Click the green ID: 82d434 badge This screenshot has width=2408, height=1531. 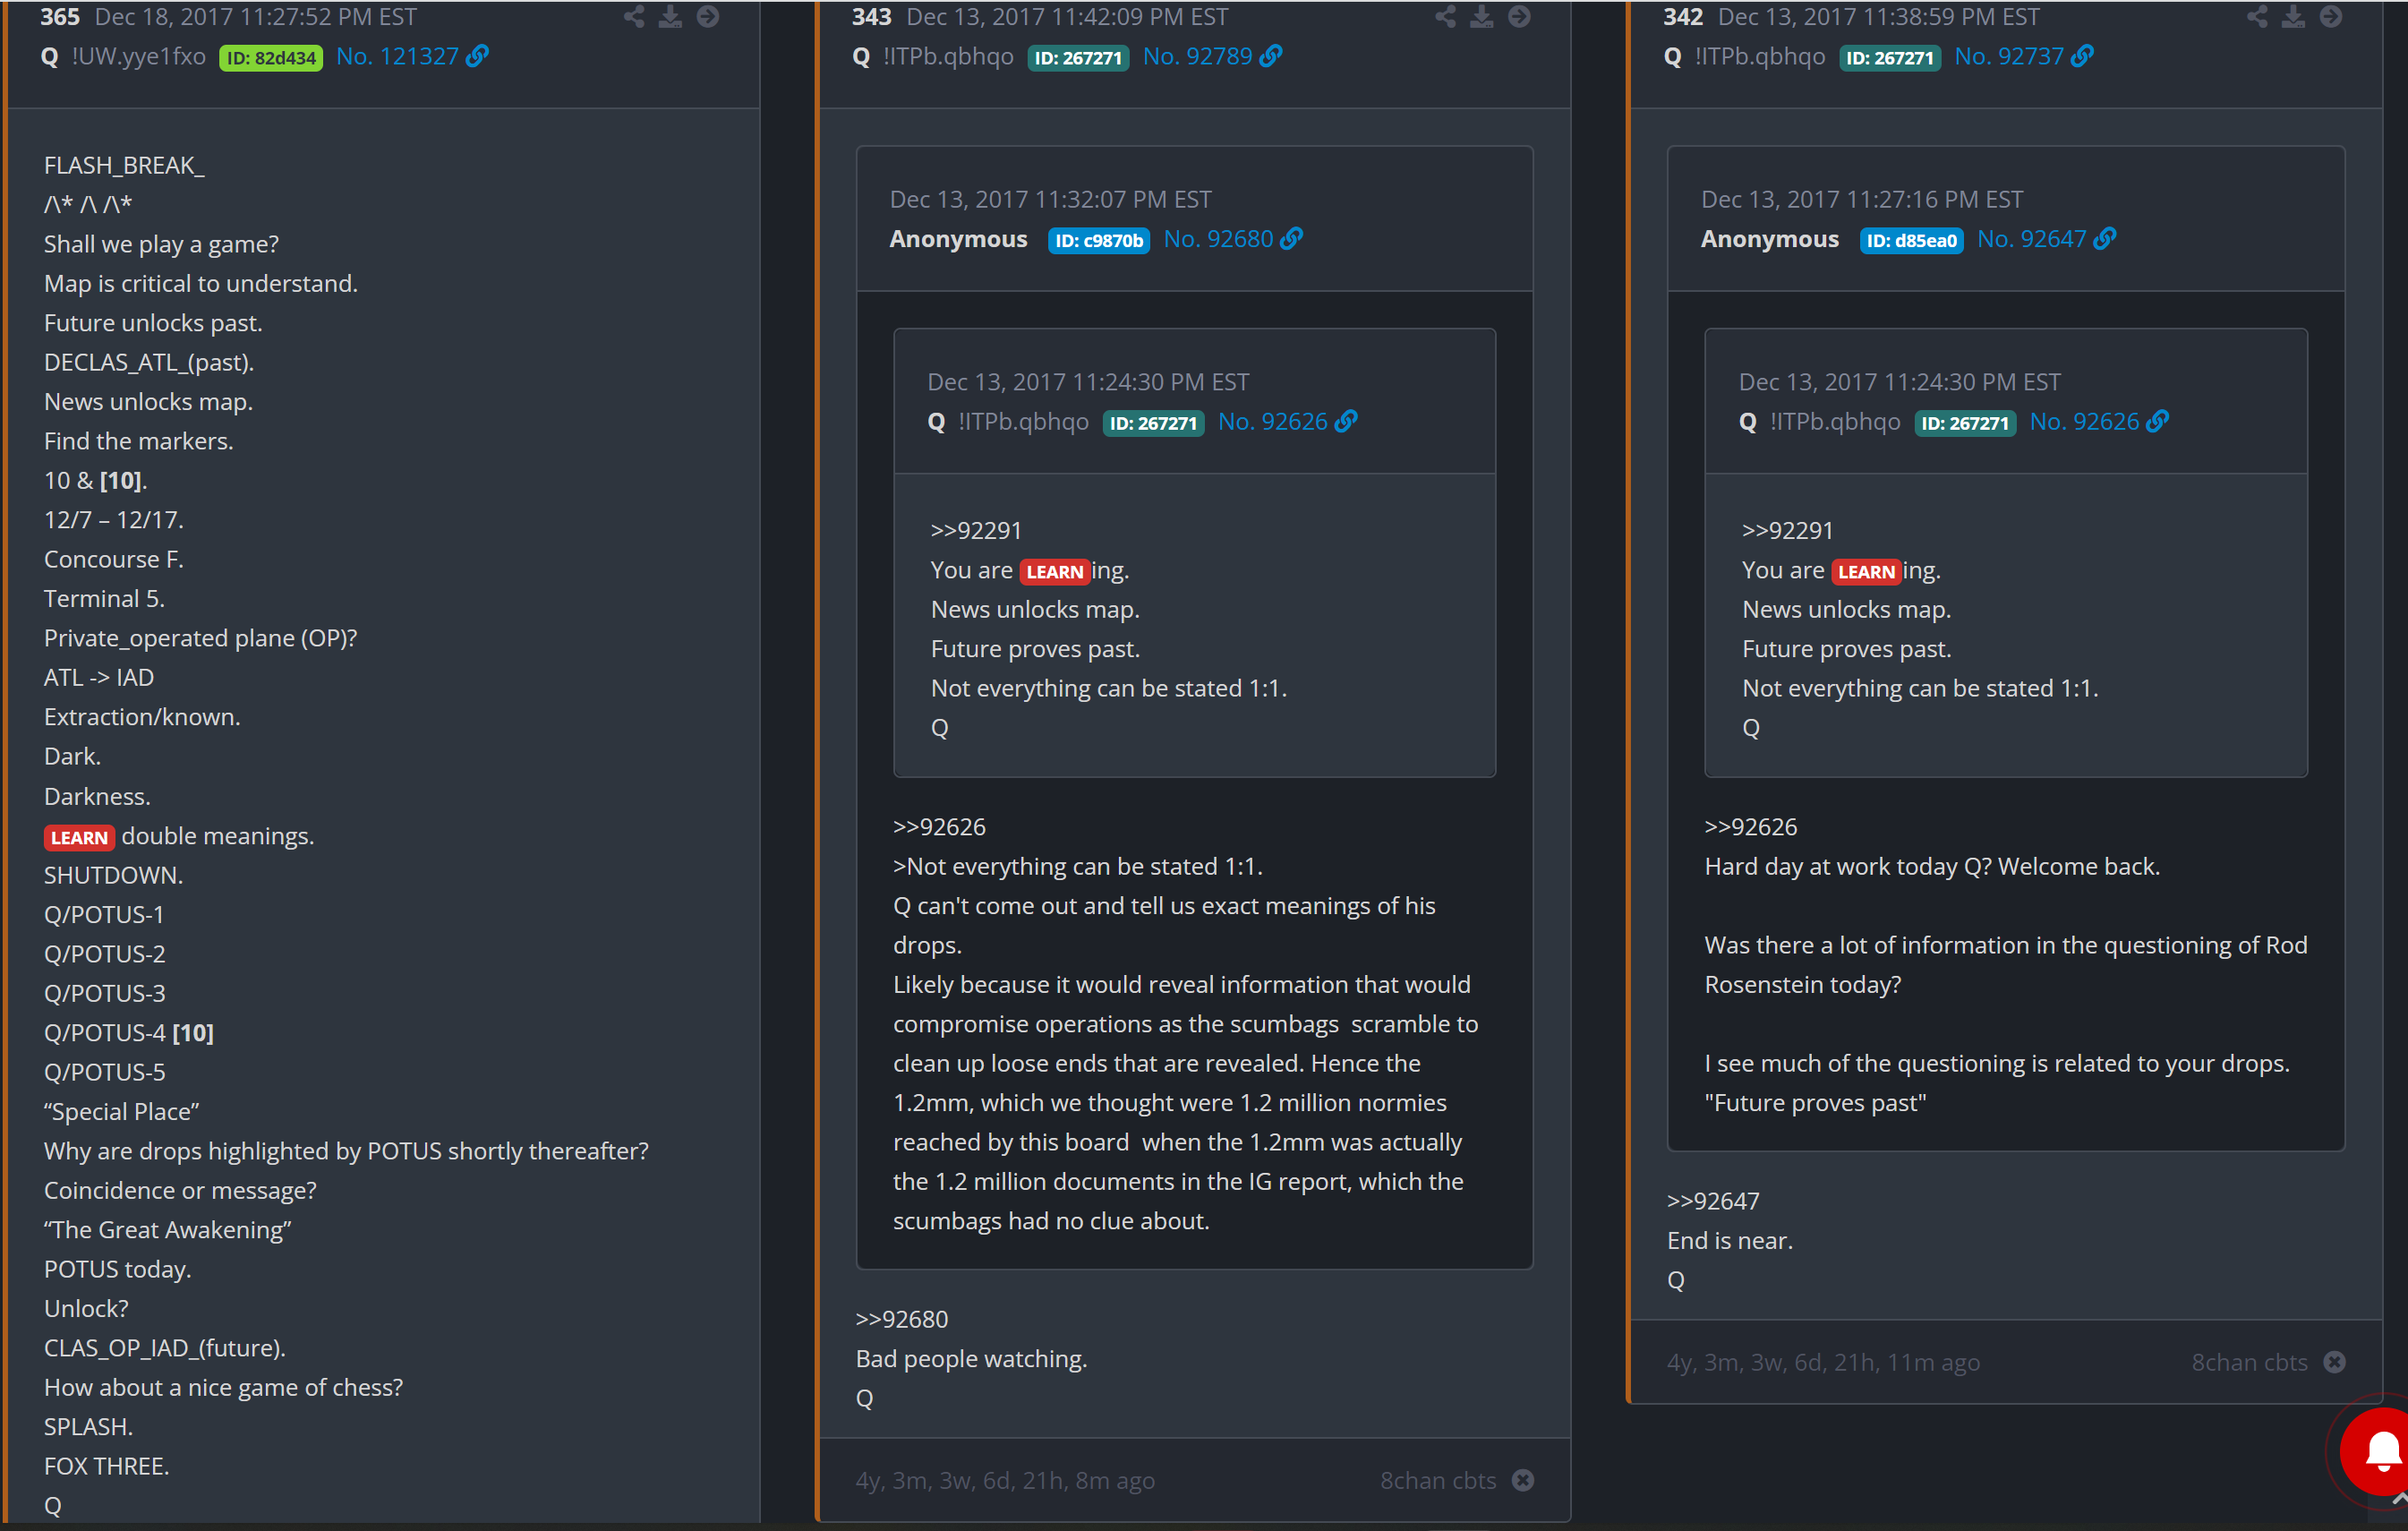(x=270, y=58)
